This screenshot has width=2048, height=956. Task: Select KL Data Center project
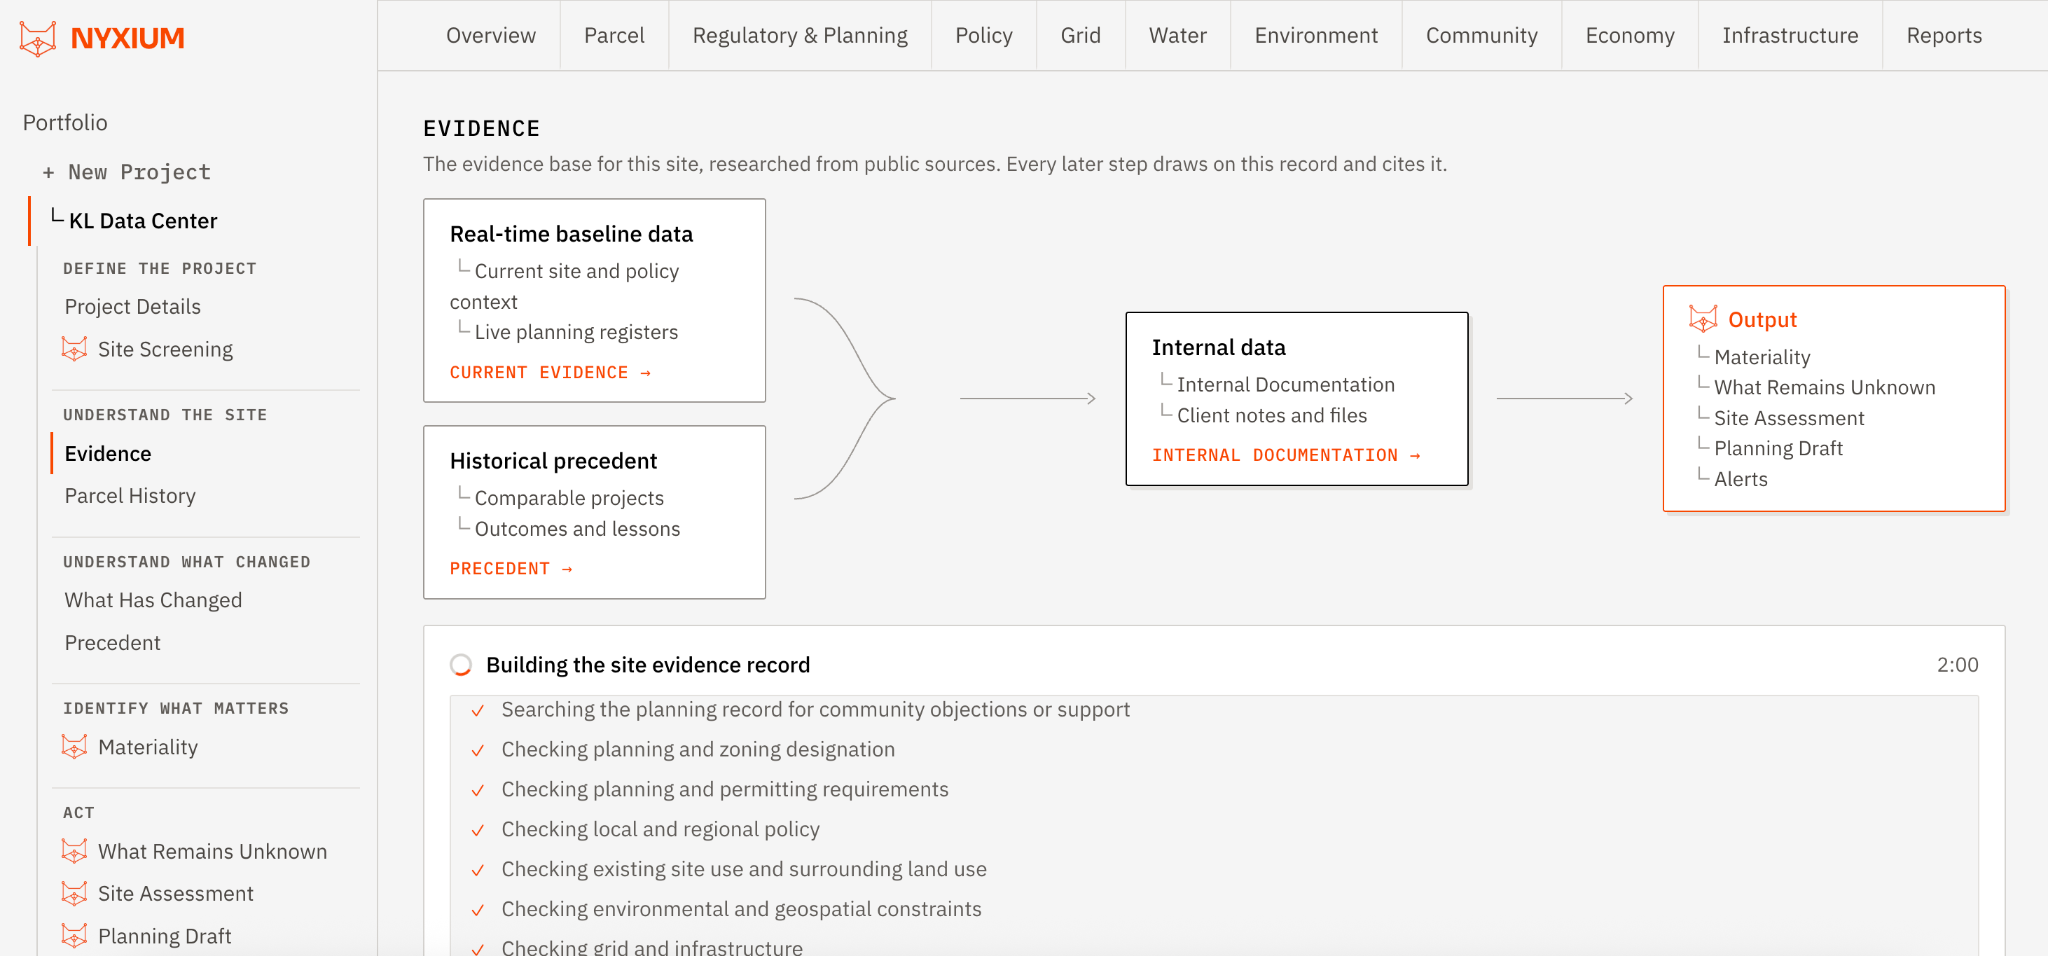(143, 221)
